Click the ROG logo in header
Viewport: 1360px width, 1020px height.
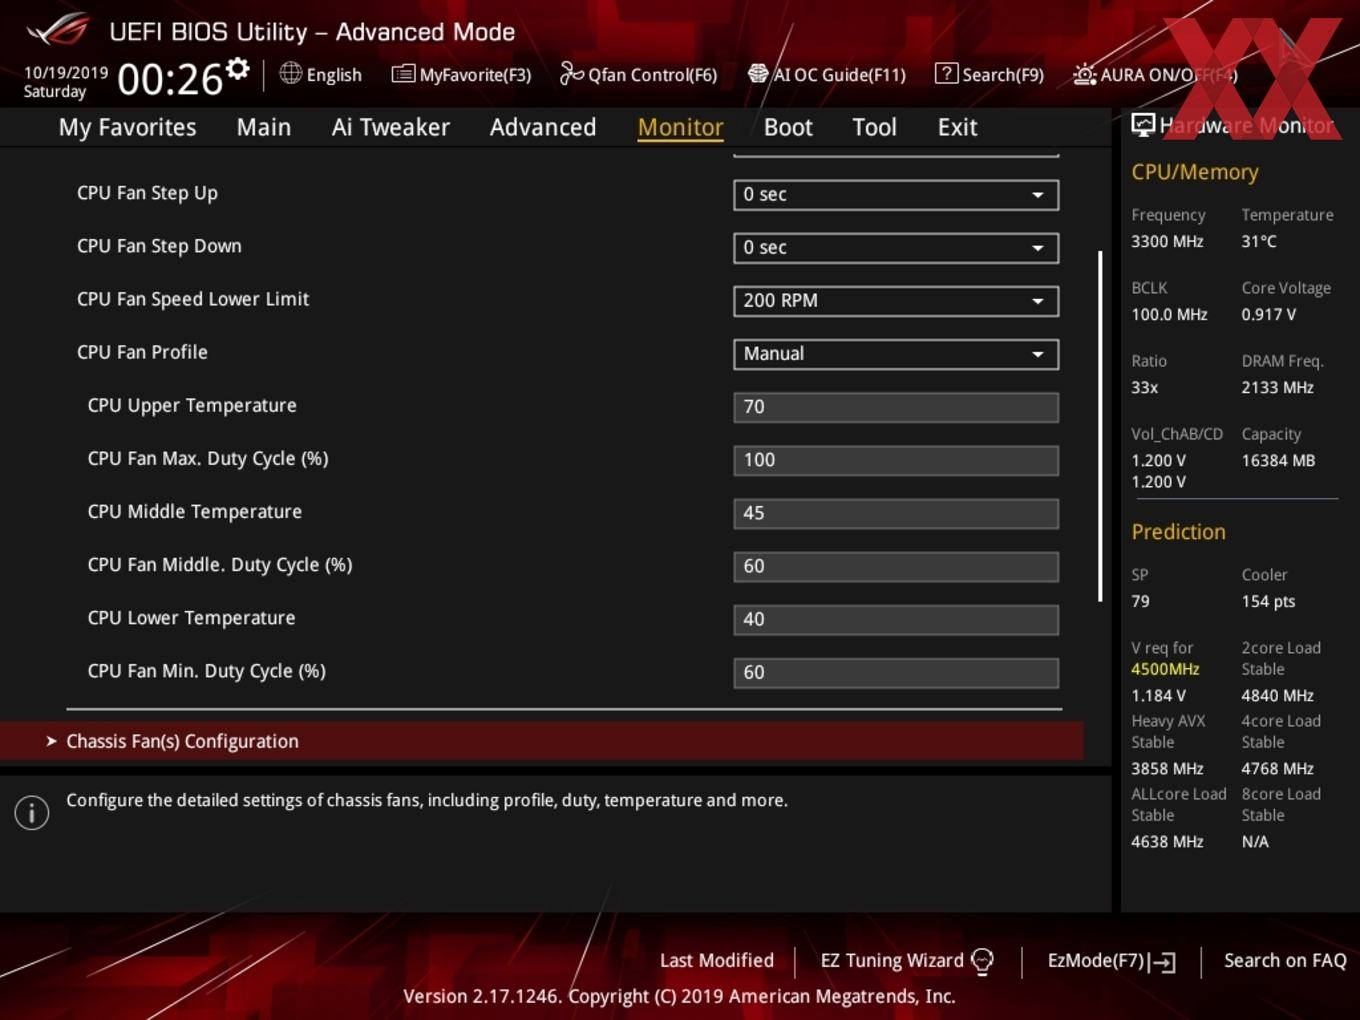58,30
